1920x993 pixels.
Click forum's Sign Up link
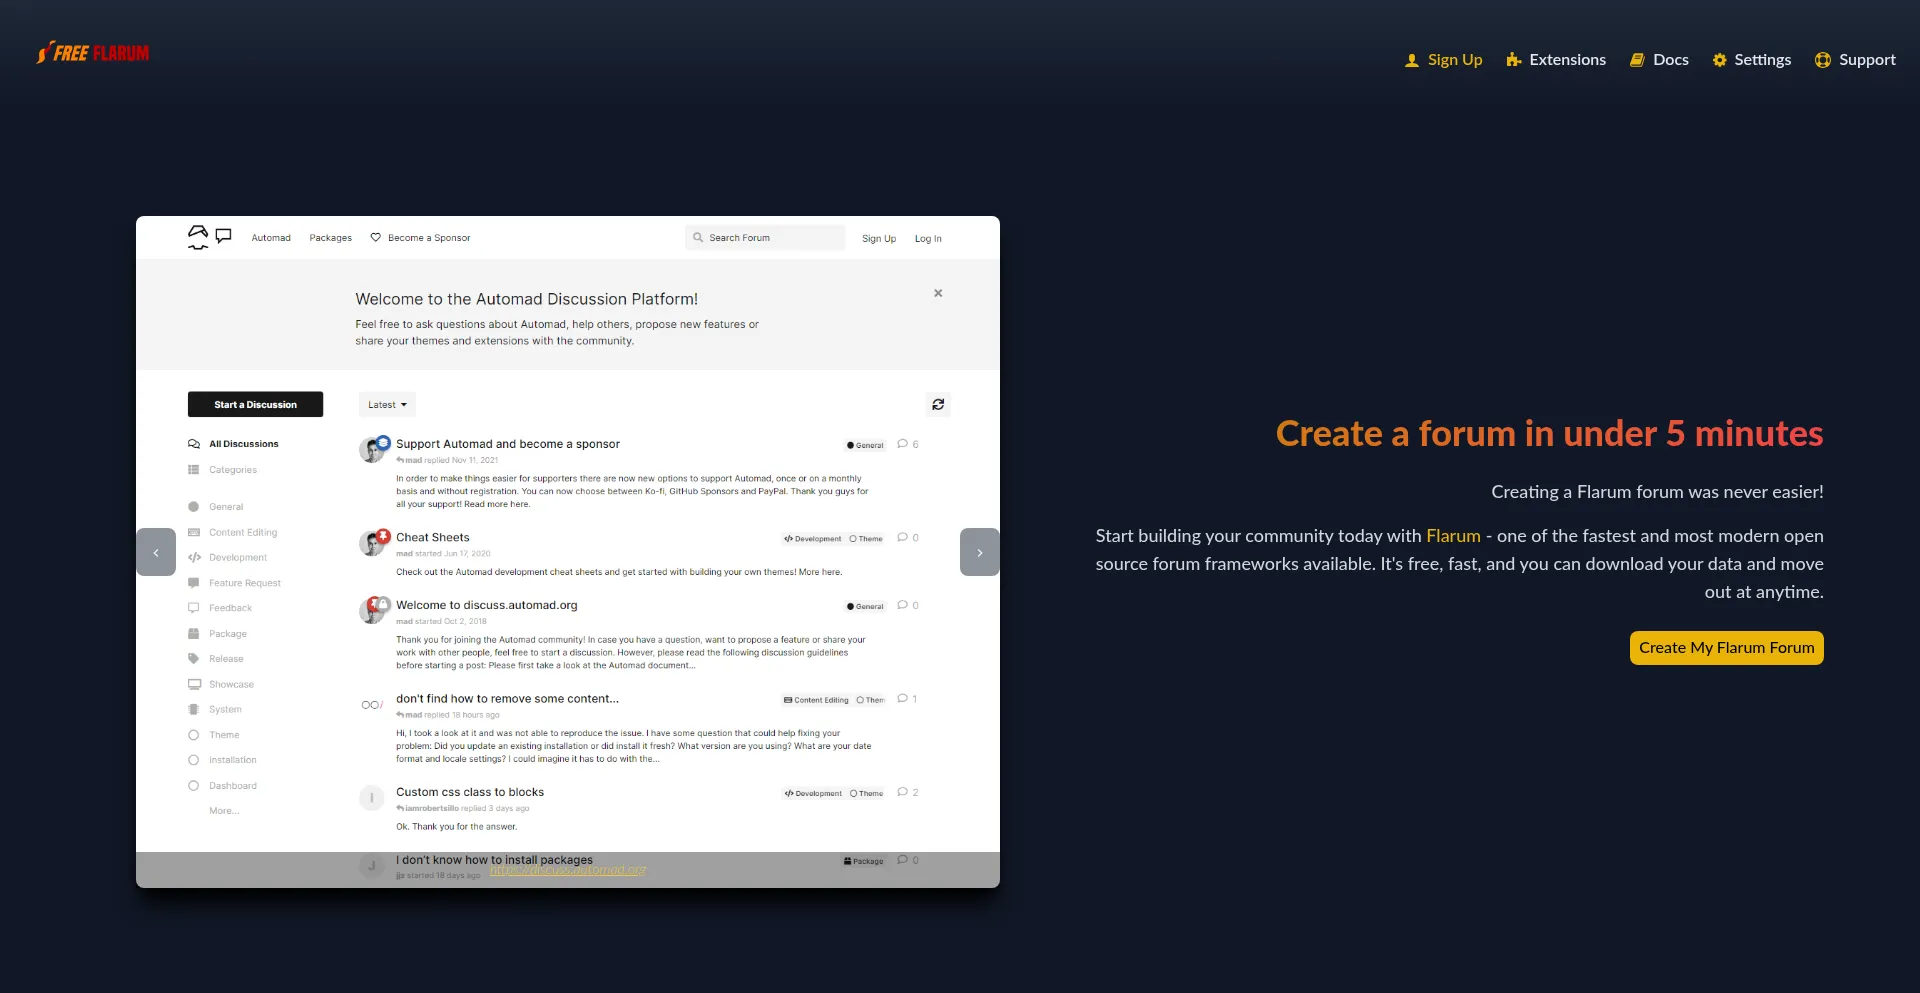click(x=879, y=239)
